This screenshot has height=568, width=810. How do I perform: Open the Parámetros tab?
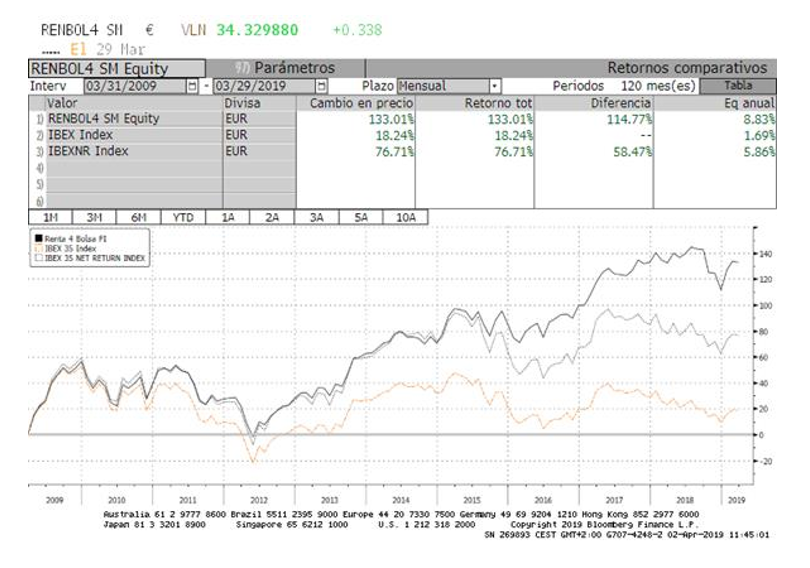click(285, 68)
